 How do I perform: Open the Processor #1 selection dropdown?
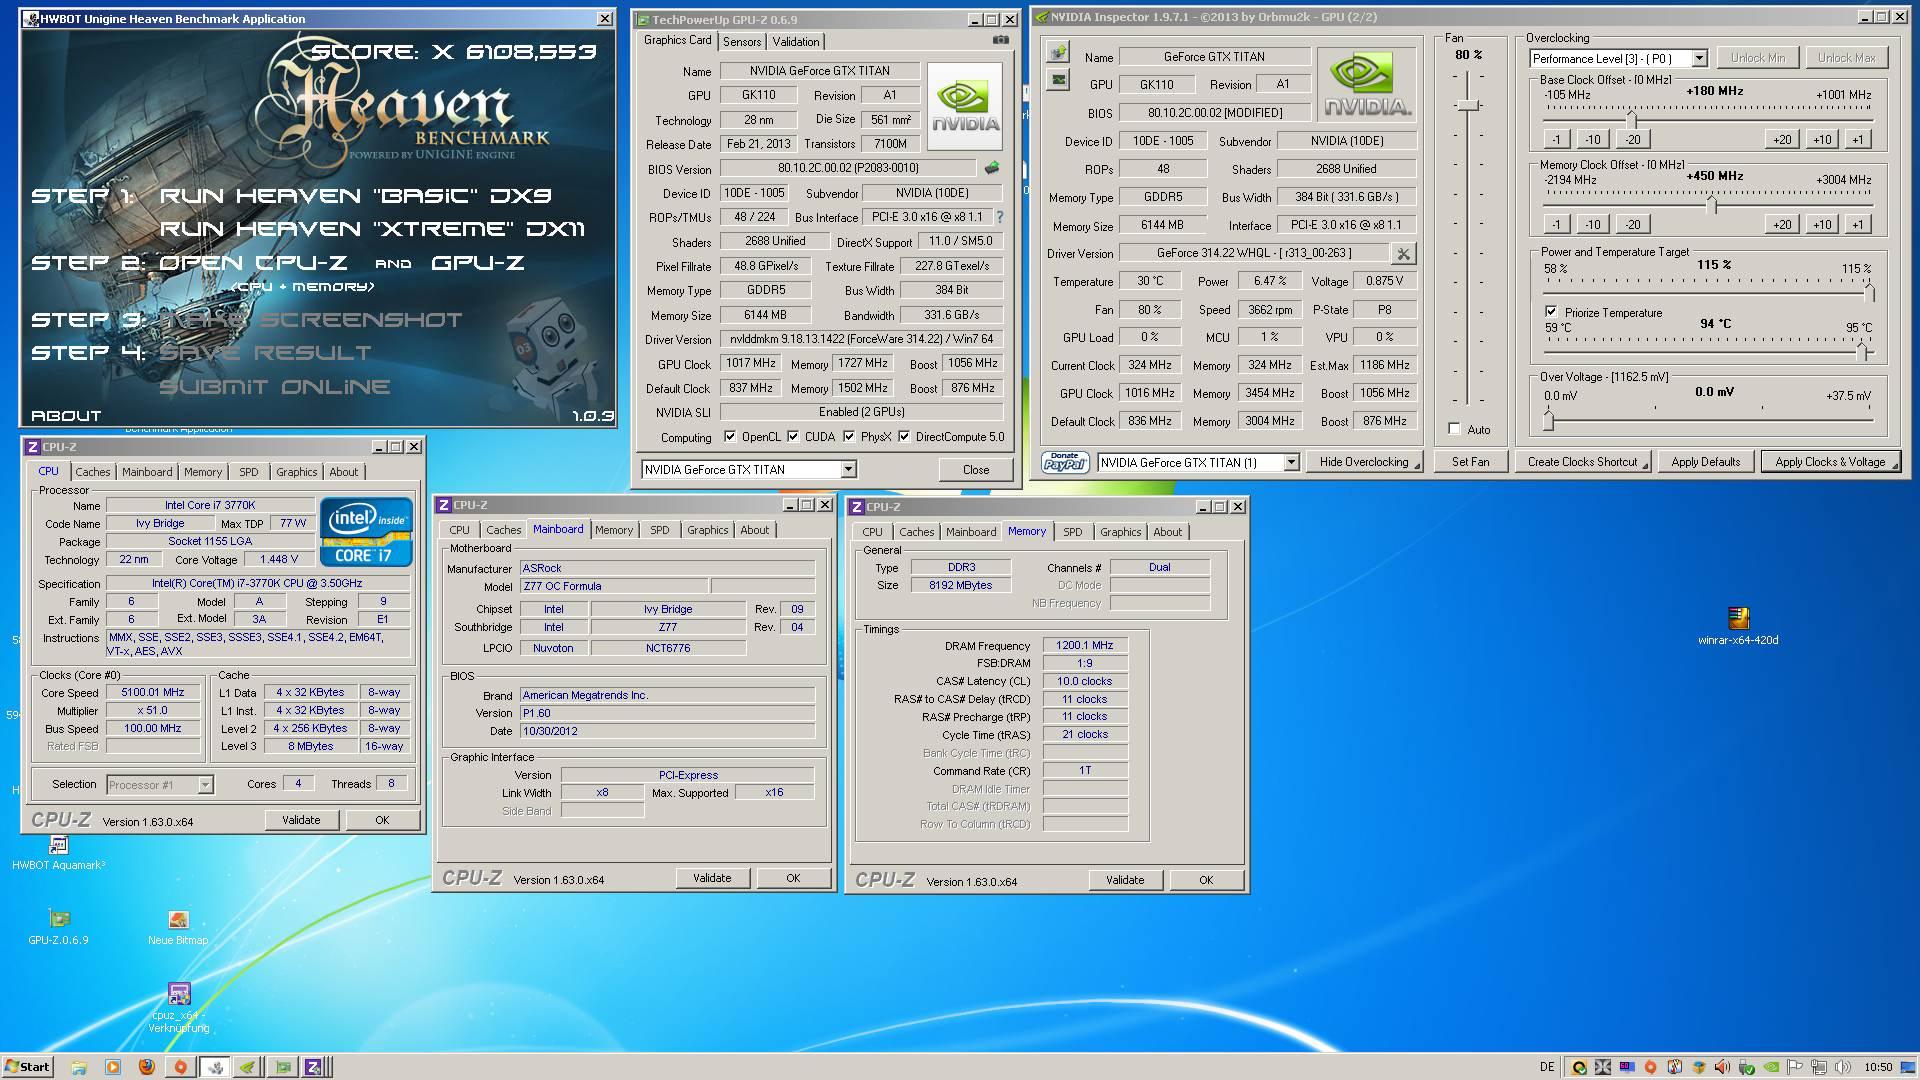tap(205, 785)
